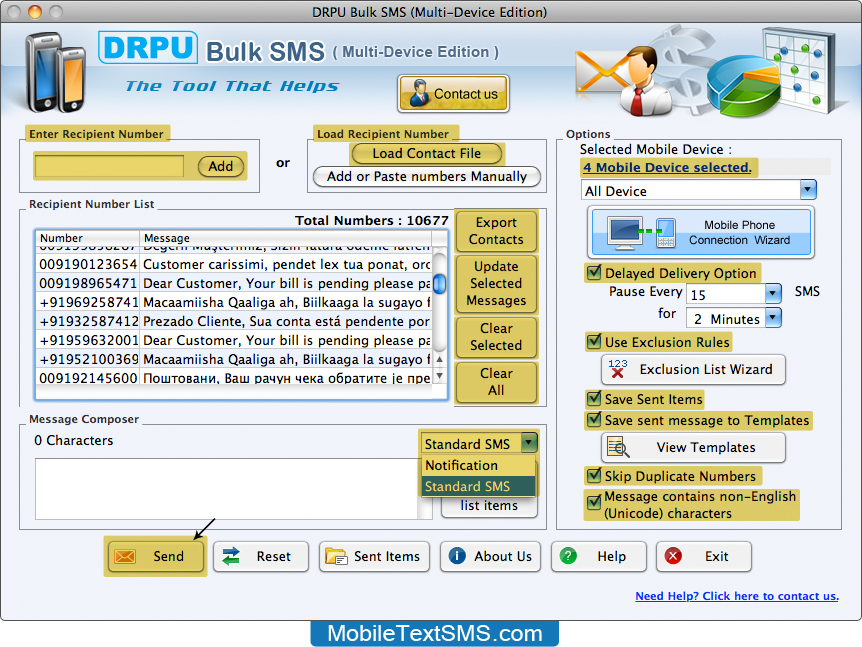862x647 pixels.
Task: Open the Need Help contact link
Action: pos(737,596)
